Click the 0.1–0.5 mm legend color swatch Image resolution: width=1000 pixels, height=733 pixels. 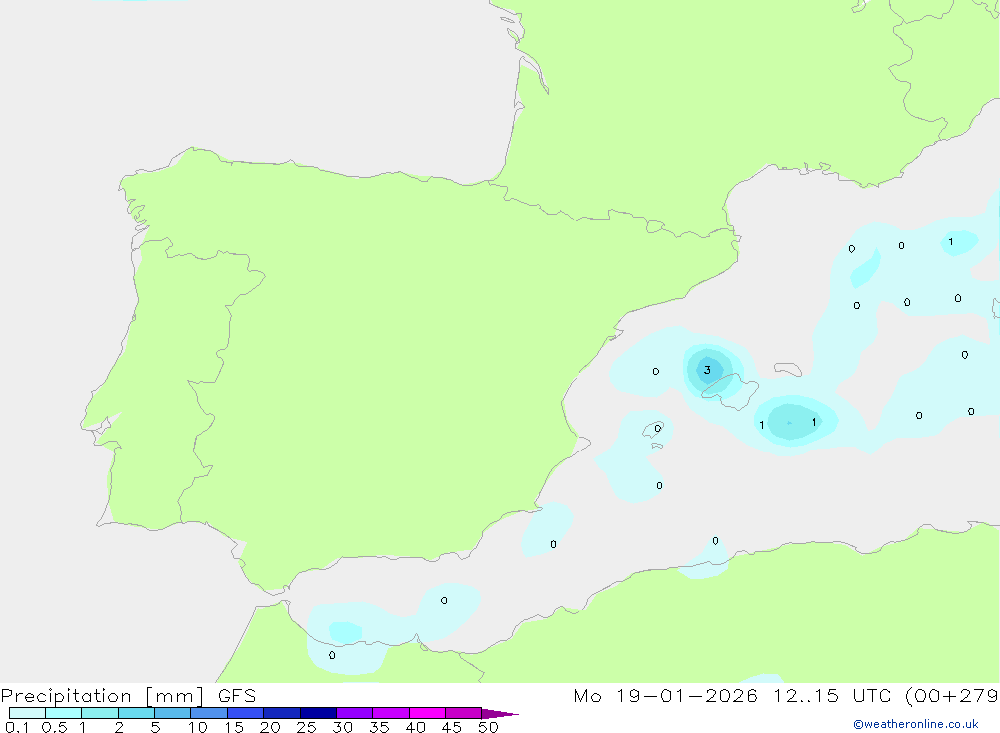pos(27,713)
